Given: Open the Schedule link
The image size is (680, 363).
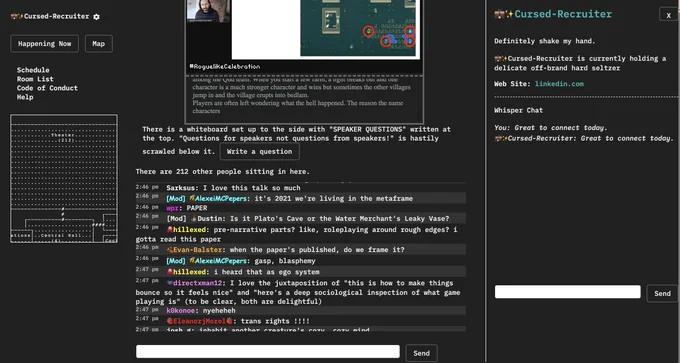Looking at the screenshot, I should (x=33, y=70).
